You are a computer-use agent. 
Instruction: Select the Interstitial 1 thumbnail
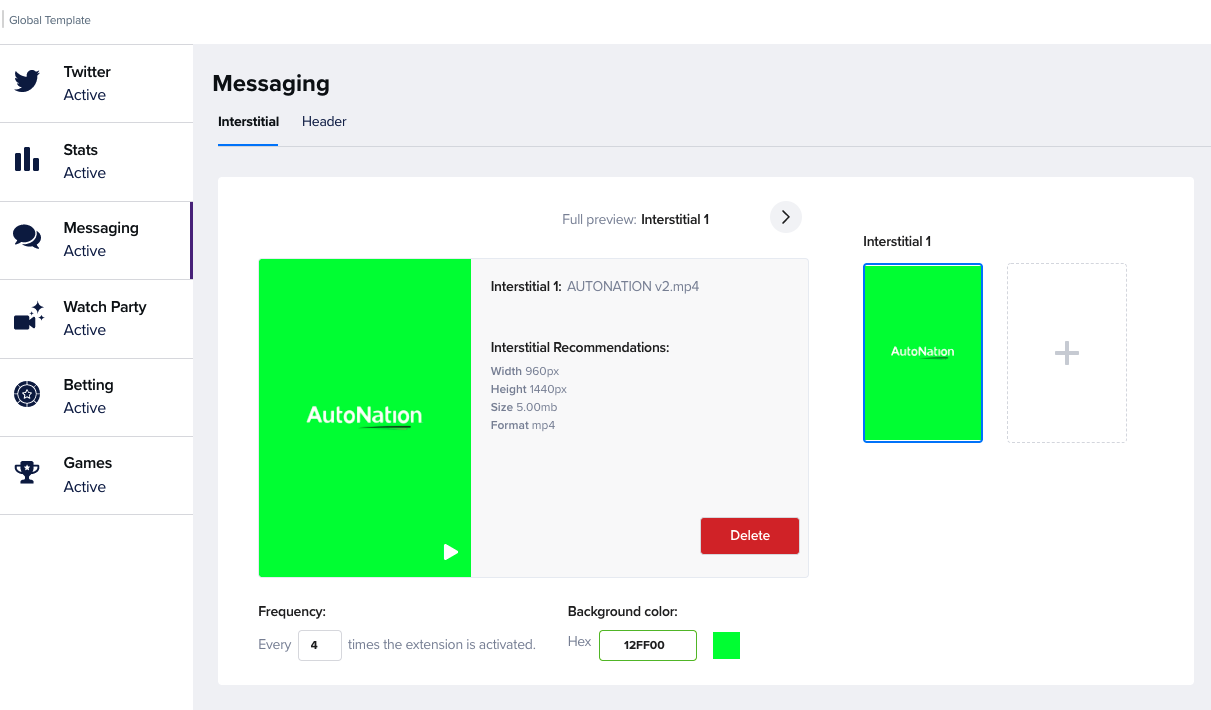923,353
